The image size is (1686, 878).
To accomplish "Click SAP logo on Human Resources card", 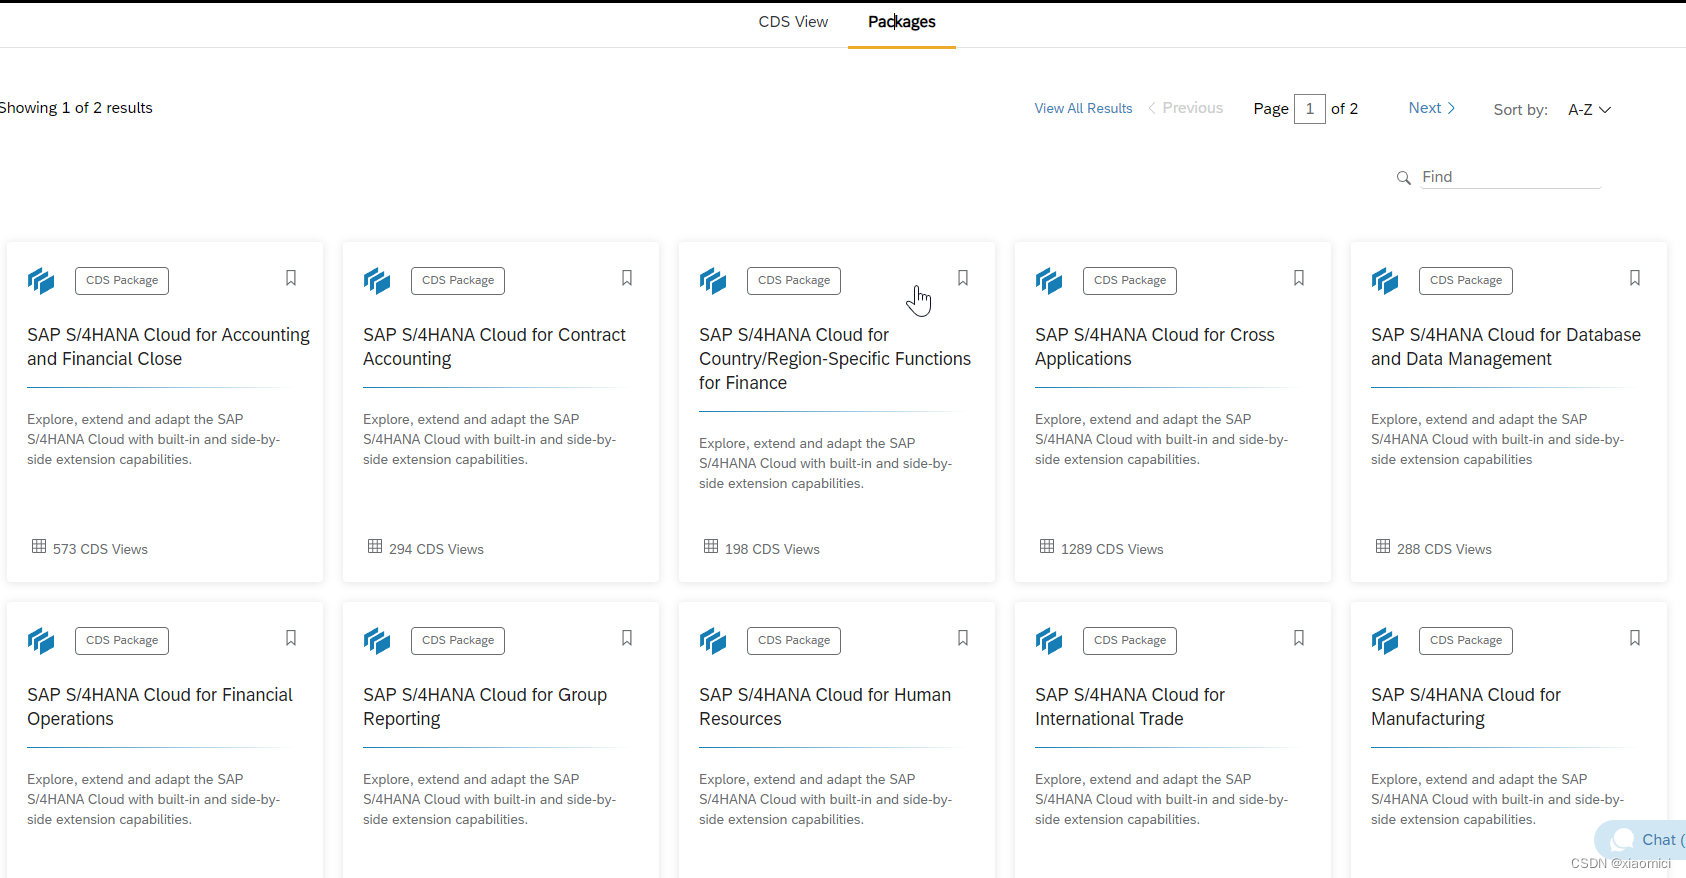I will click(x=713, y=641).
